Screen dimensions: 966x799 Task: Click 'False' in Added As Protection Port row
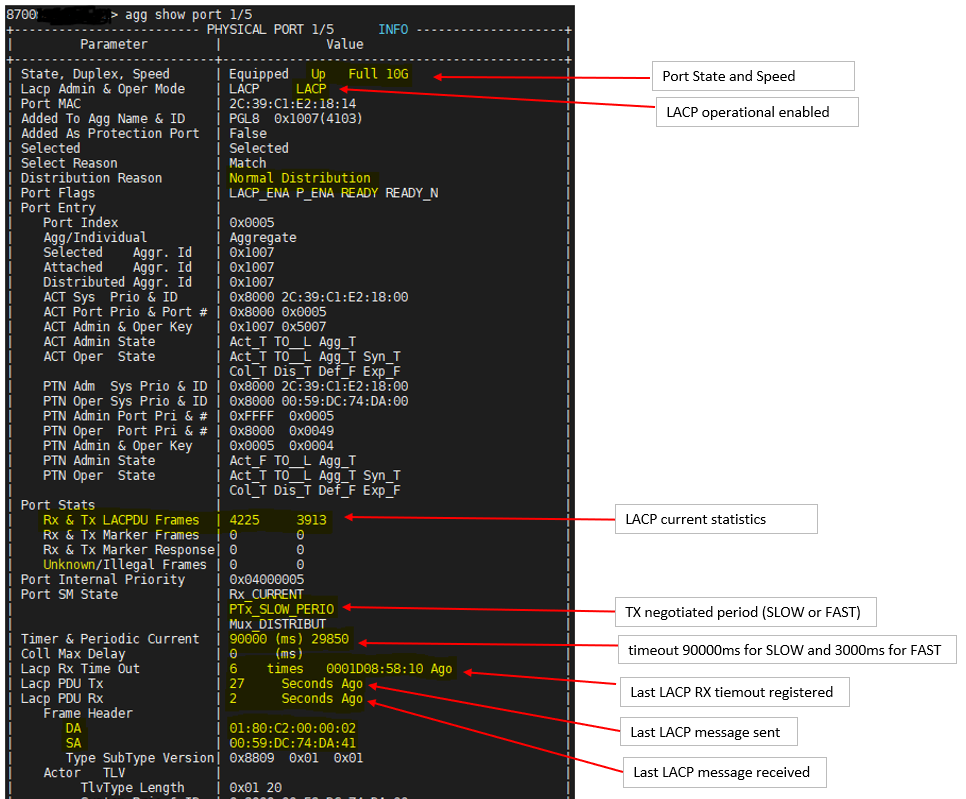tap(248, 133)
